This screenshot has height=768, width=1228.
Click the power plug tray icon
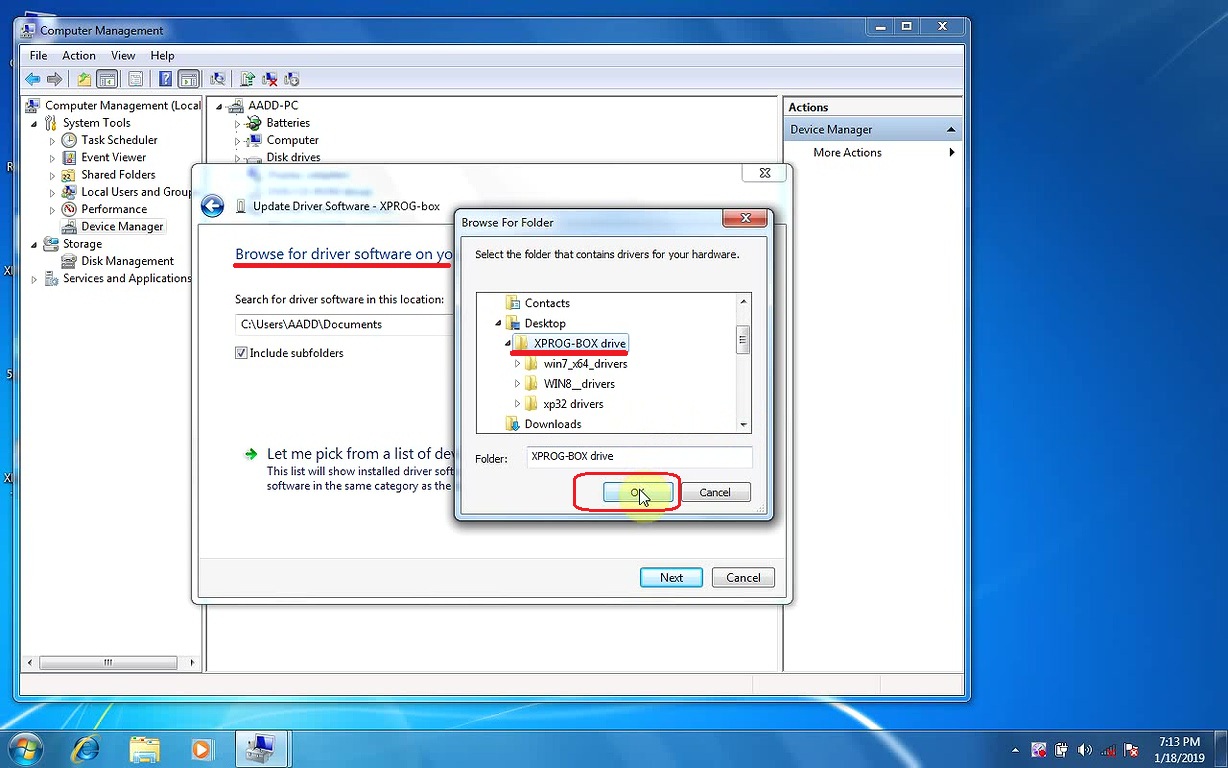[x=1062, y=749]
